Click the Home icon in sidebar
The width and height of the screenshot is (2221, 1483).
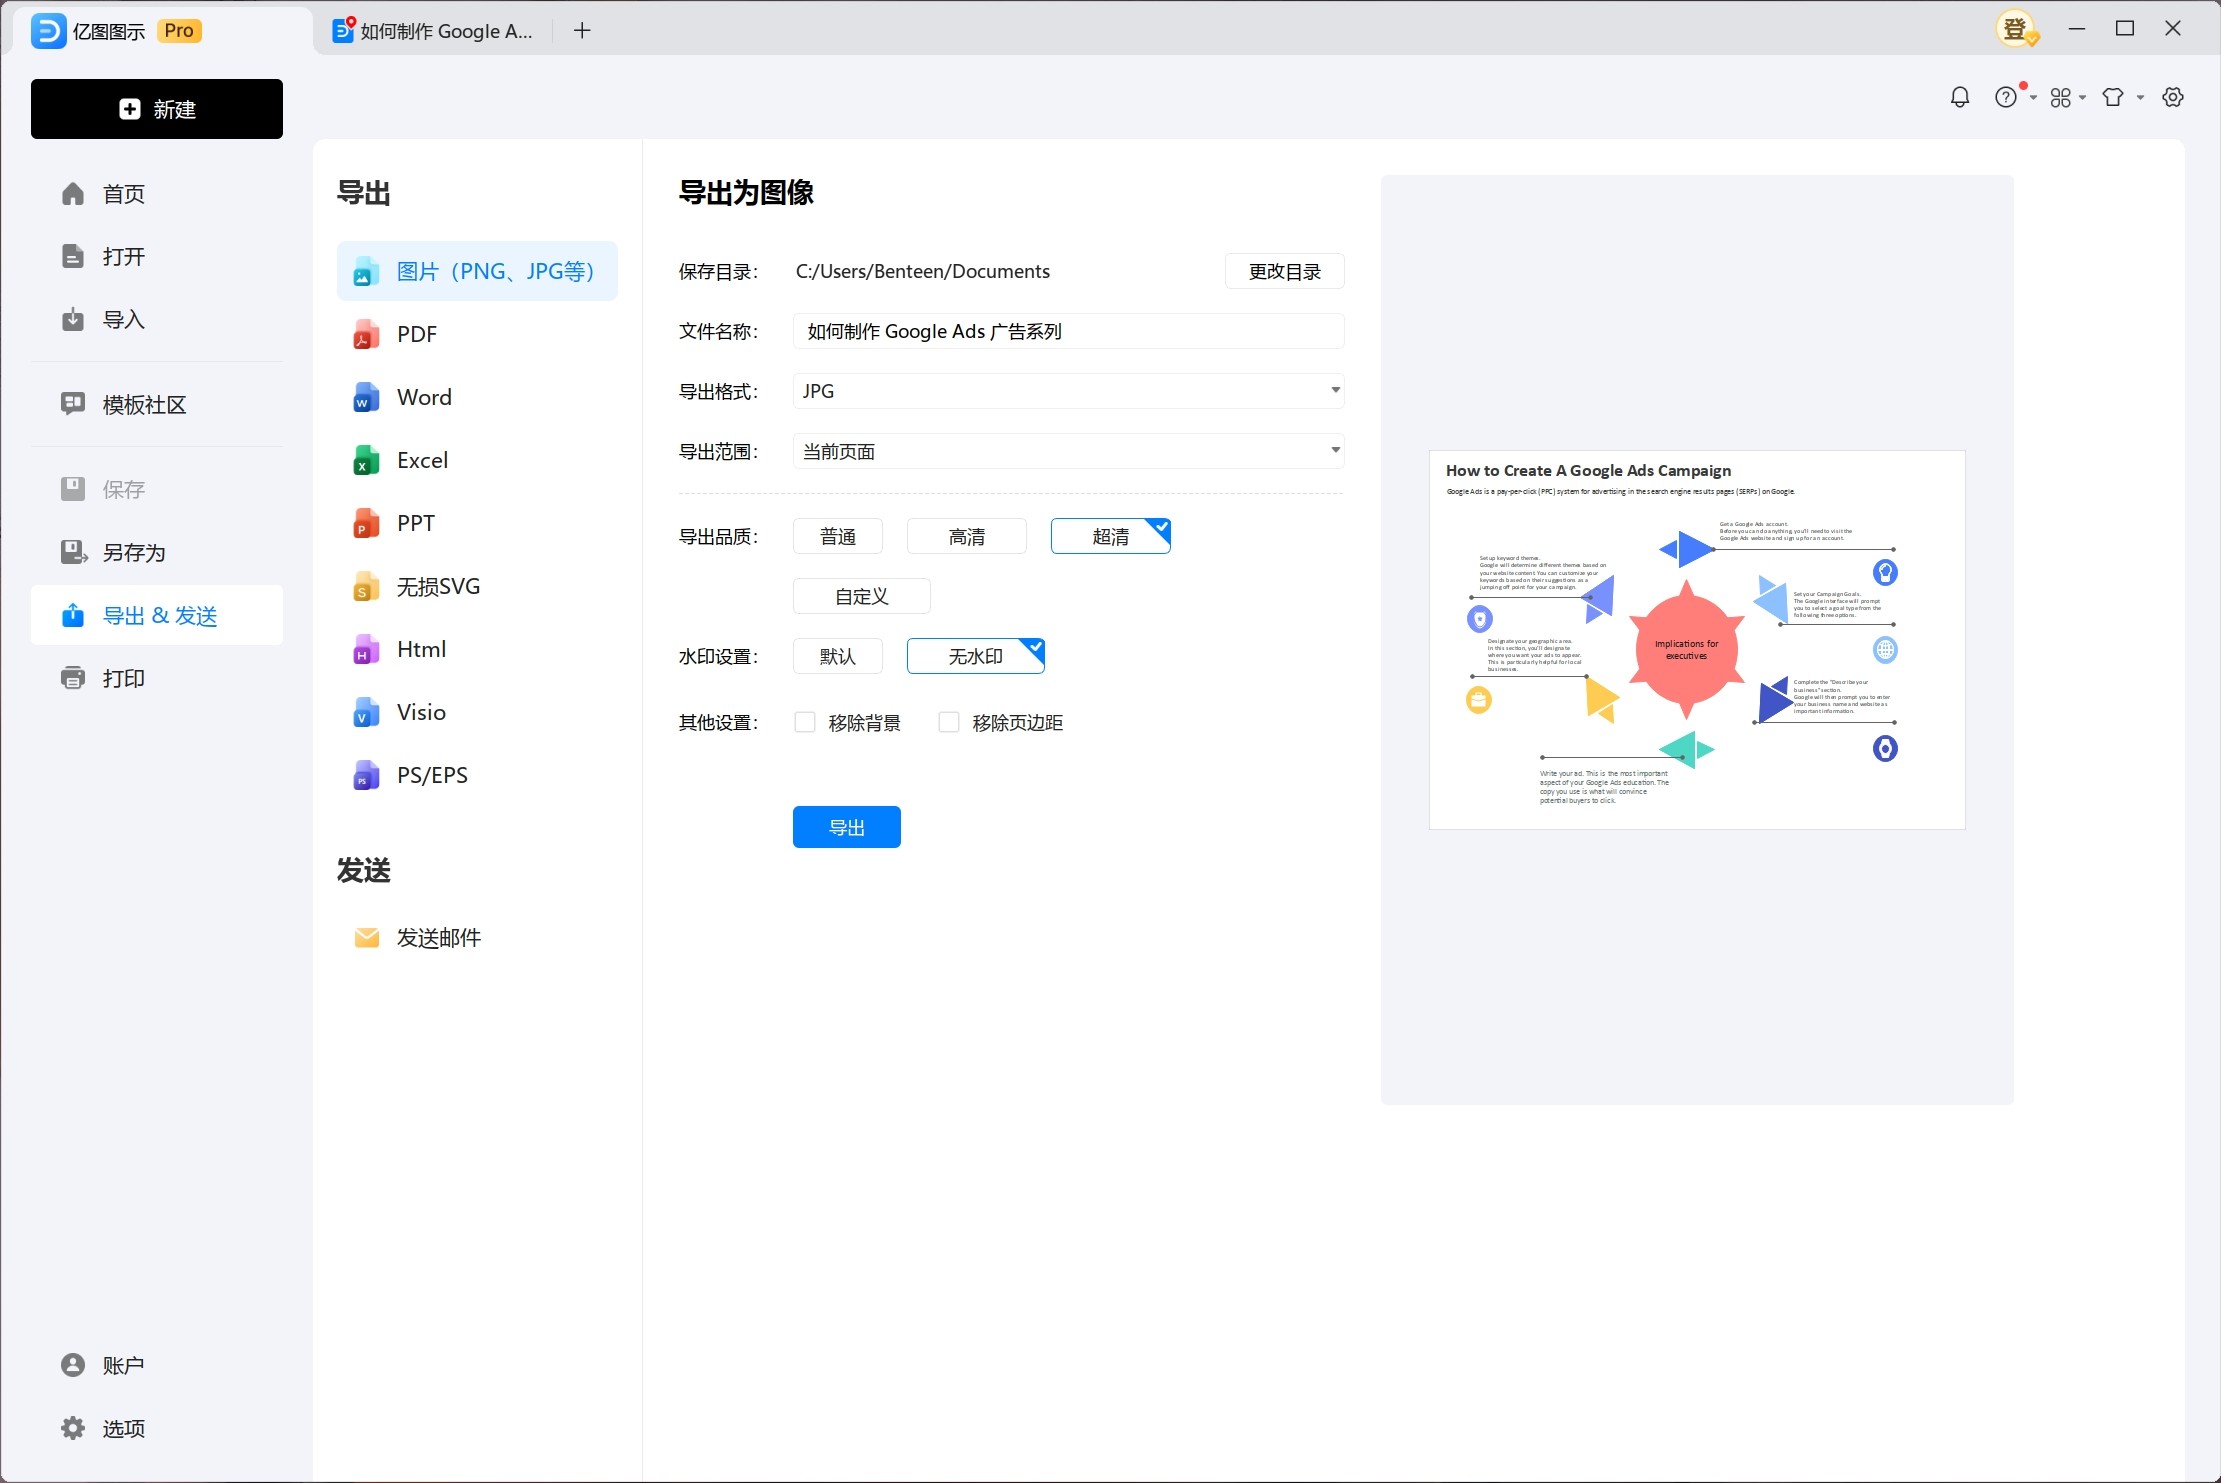click(73, 193)
